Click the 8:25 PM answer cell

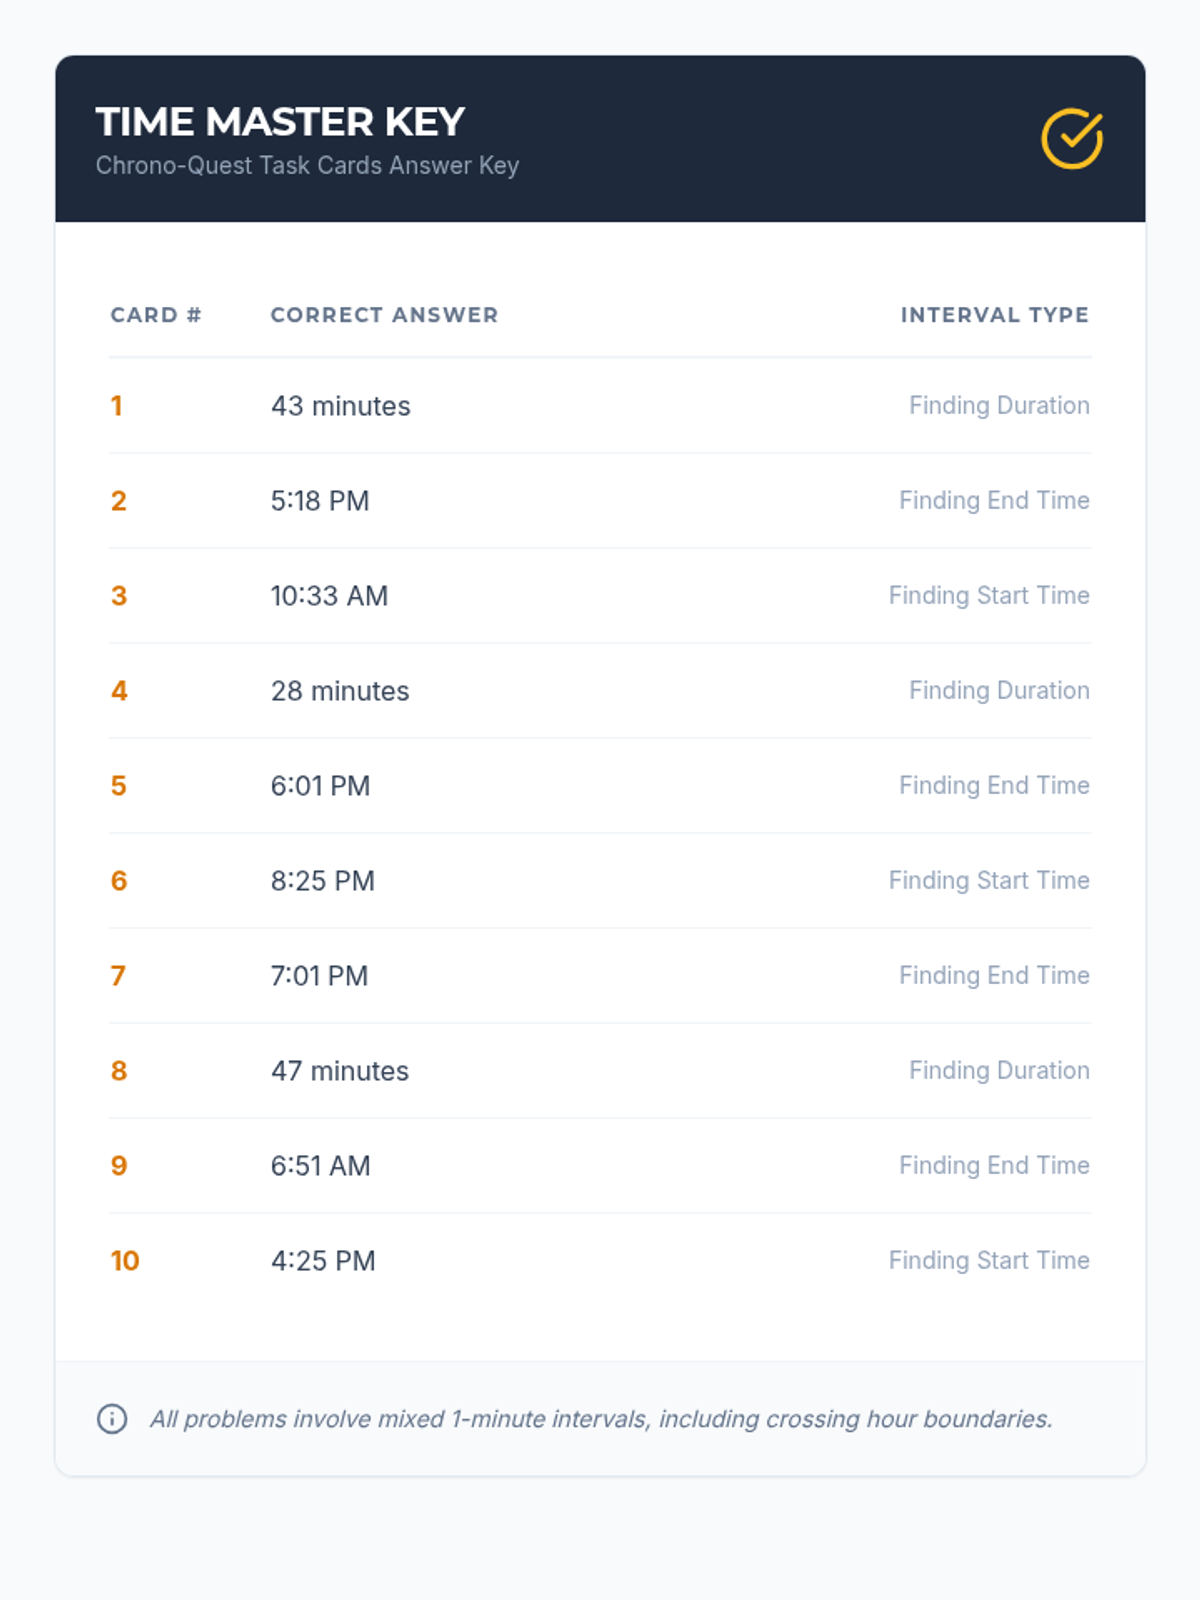click(322, 881)
